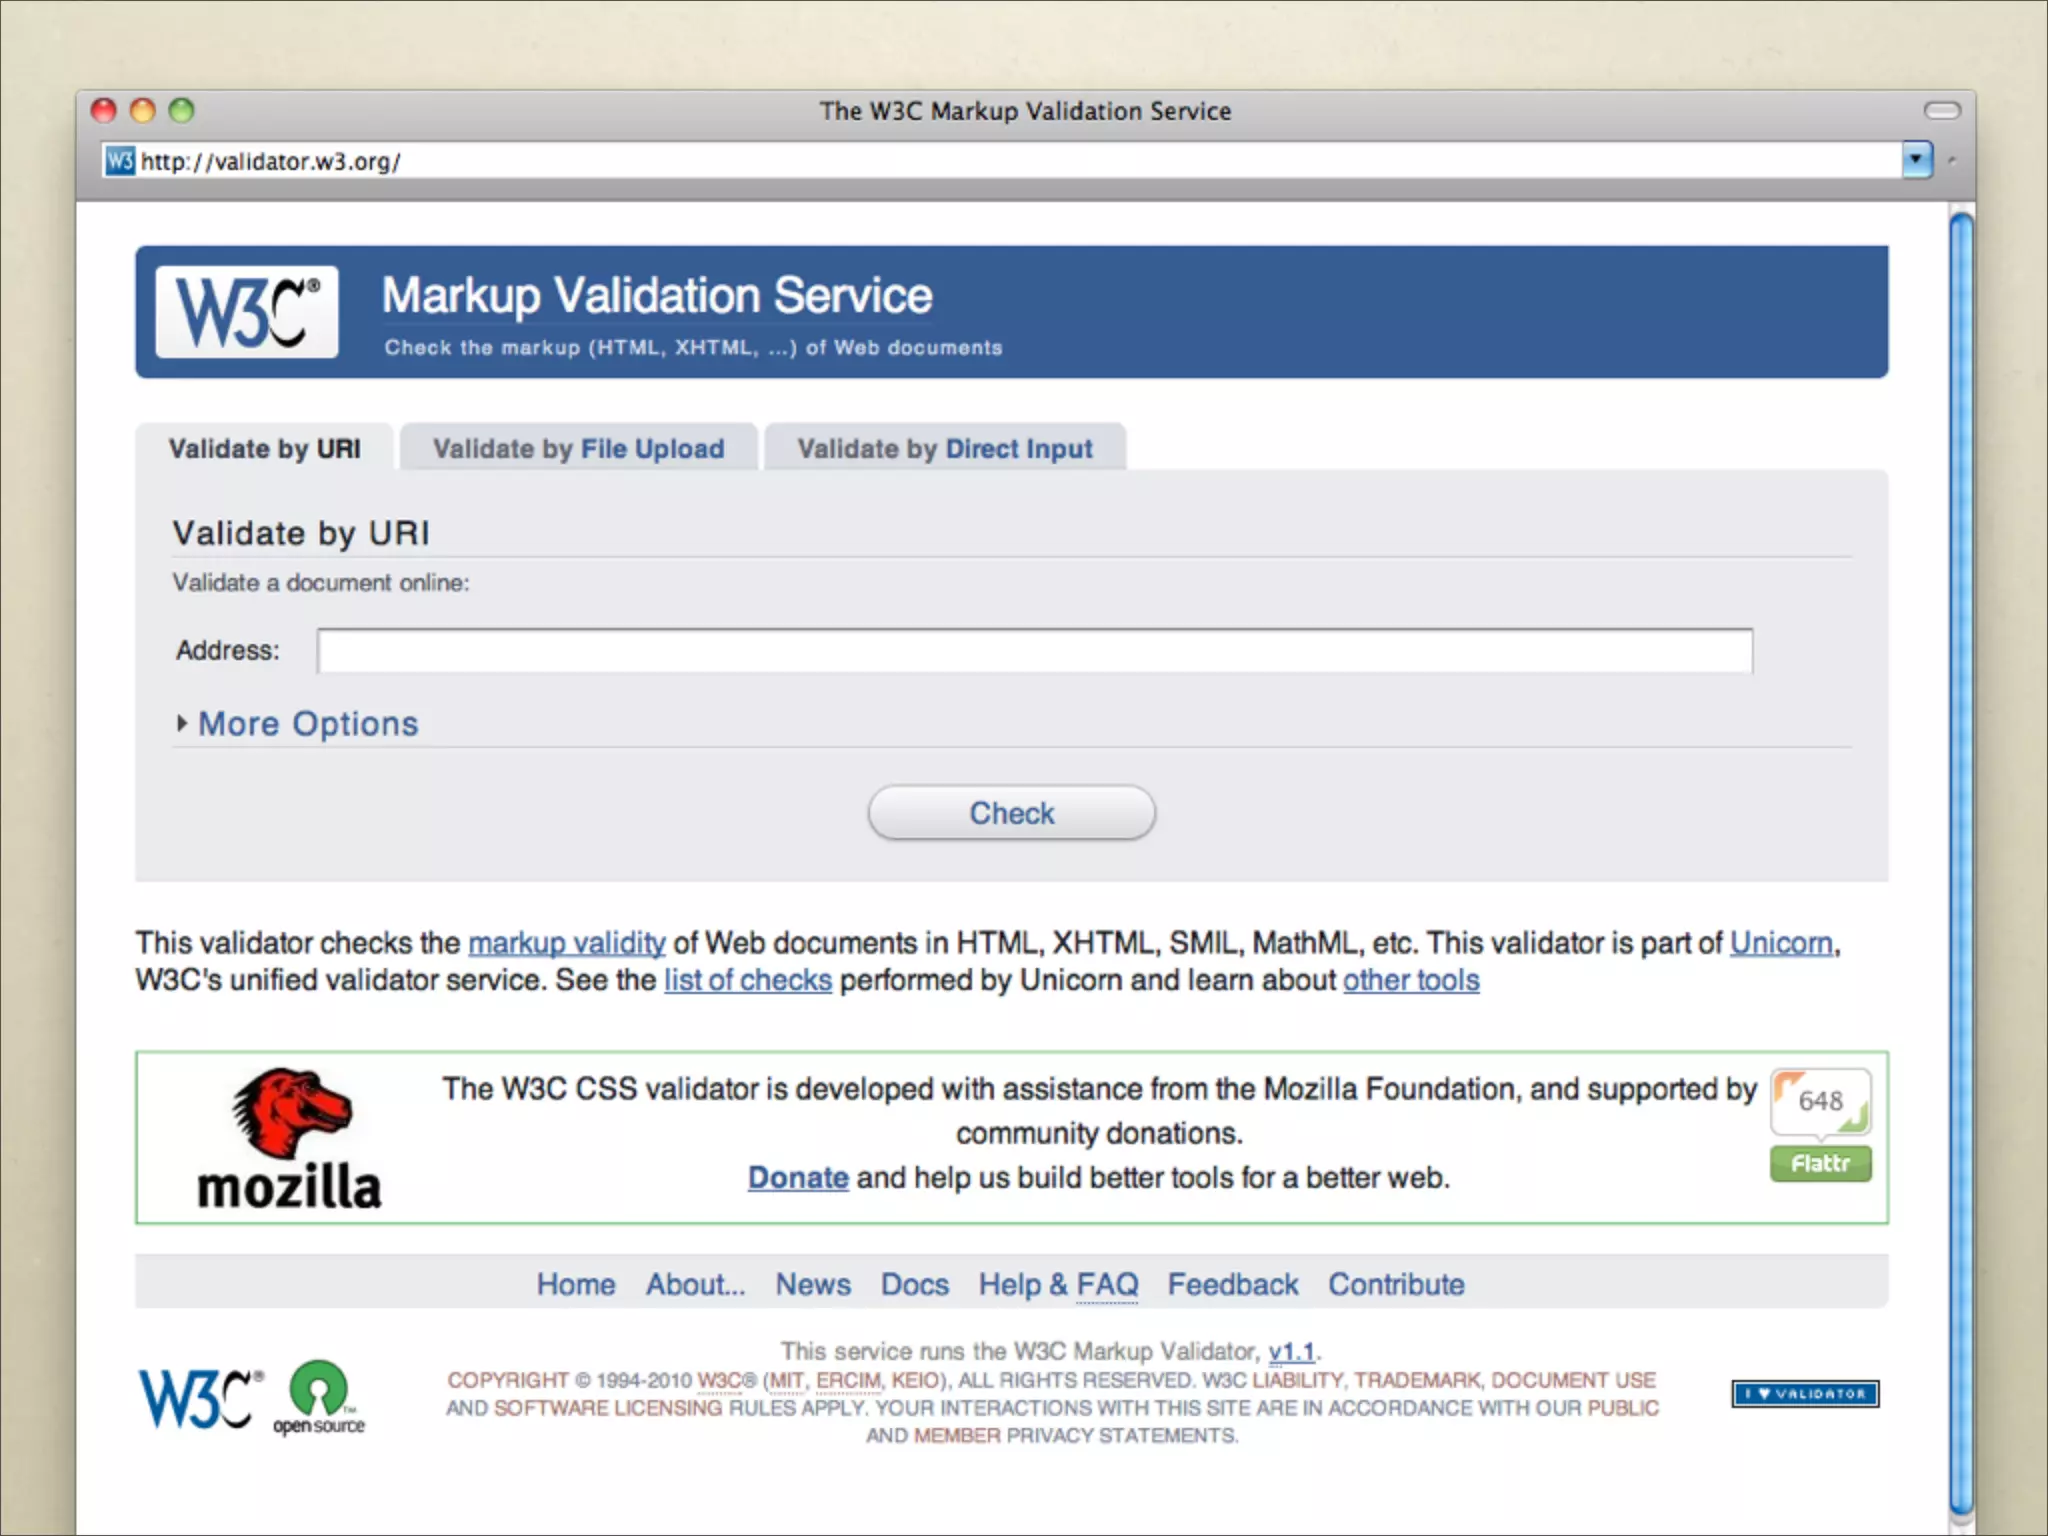This screenshot has height=1536, width=2048.
Task: Click the W3C logo in blue header
Action: 246,312
